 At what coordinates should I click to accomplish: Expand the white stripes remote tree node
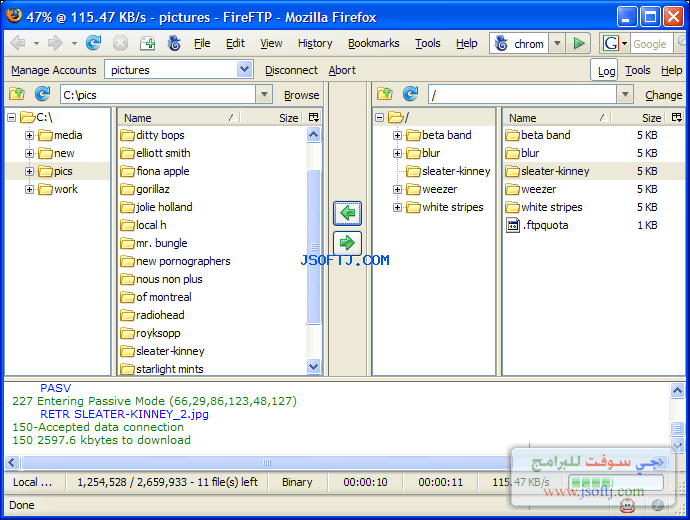(x=397, y=207)
